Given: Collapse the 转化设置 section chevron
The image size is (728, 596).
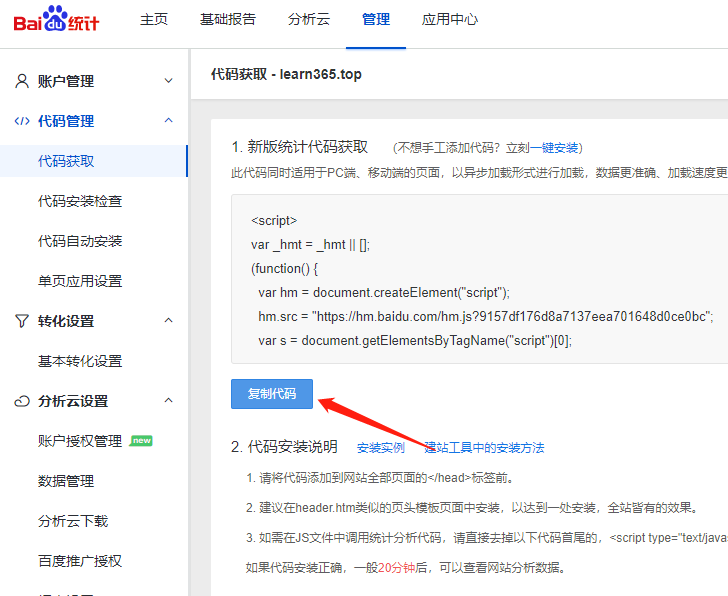Looking at the screenshot, I should coord(168,321).
